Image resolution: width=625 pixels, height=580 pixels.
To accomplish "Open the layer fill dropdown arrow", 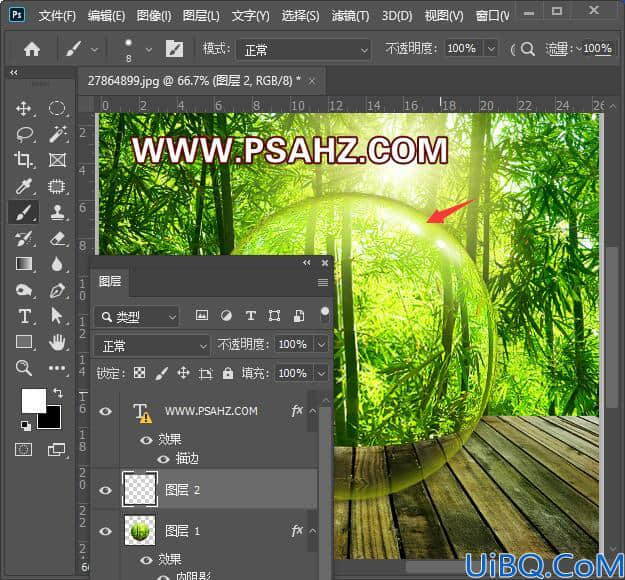I will click(x=321, y=374).
